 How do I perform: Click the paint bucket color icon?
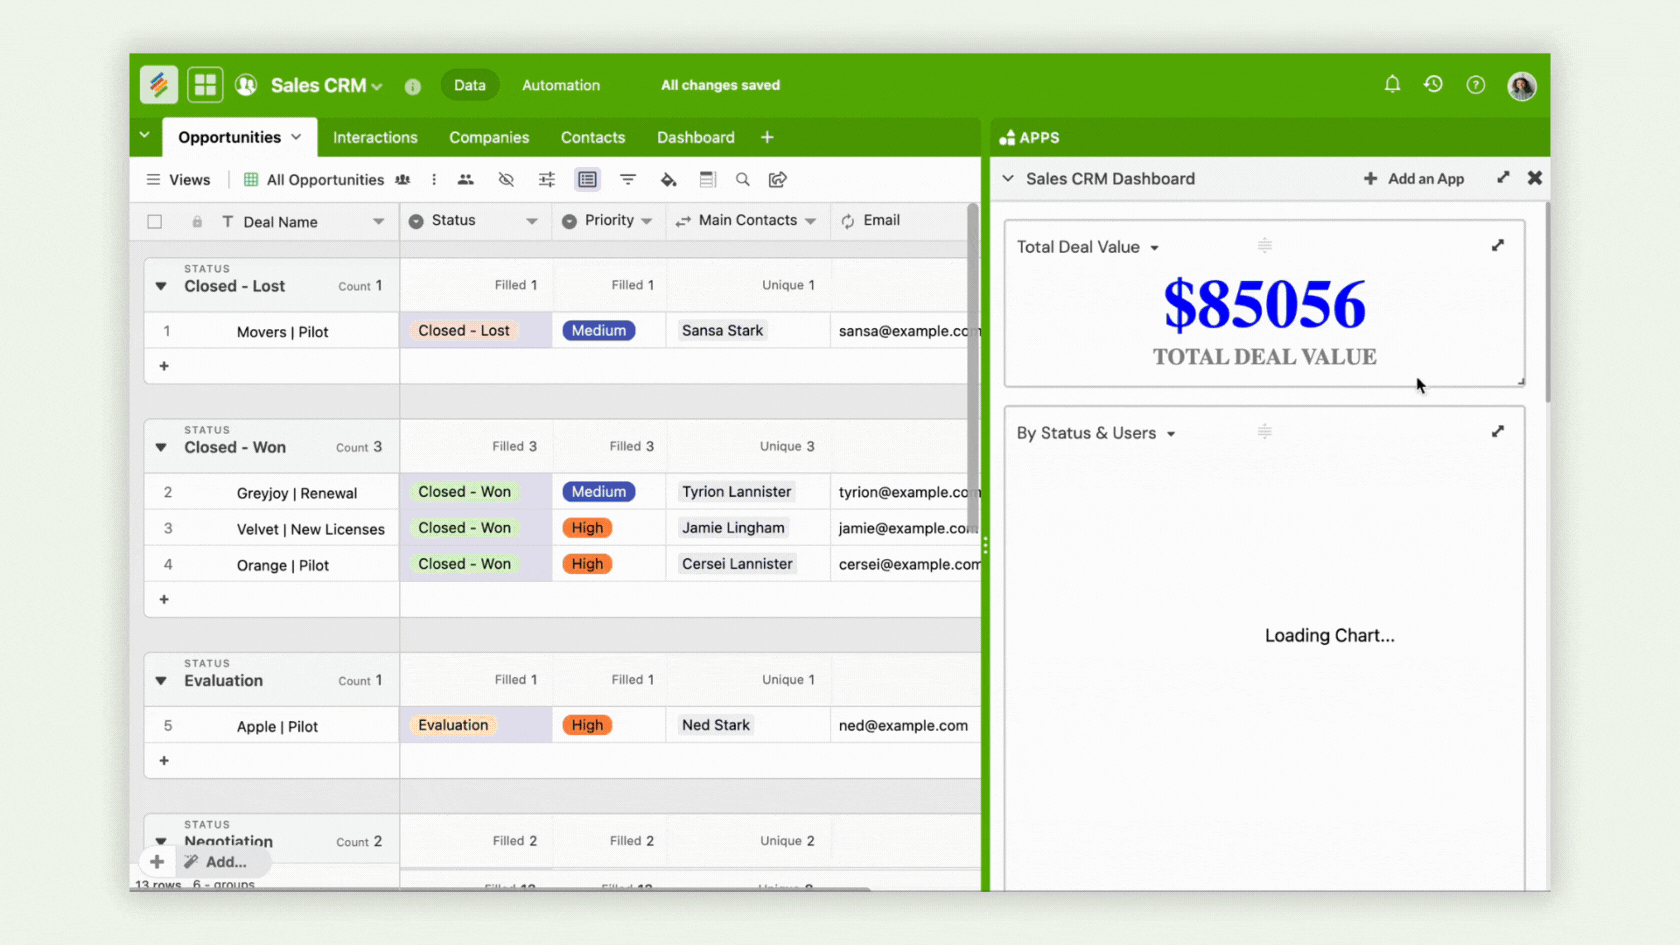point(668,180)
